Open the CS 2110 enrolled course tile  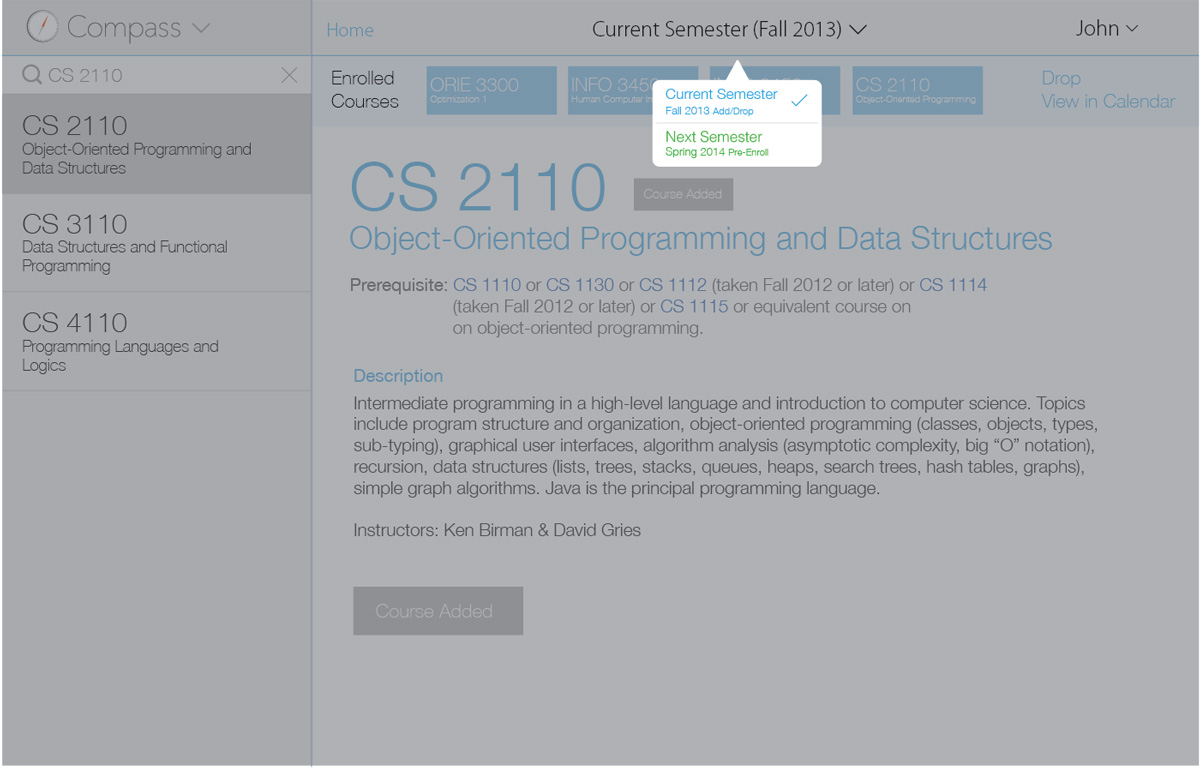918,91
